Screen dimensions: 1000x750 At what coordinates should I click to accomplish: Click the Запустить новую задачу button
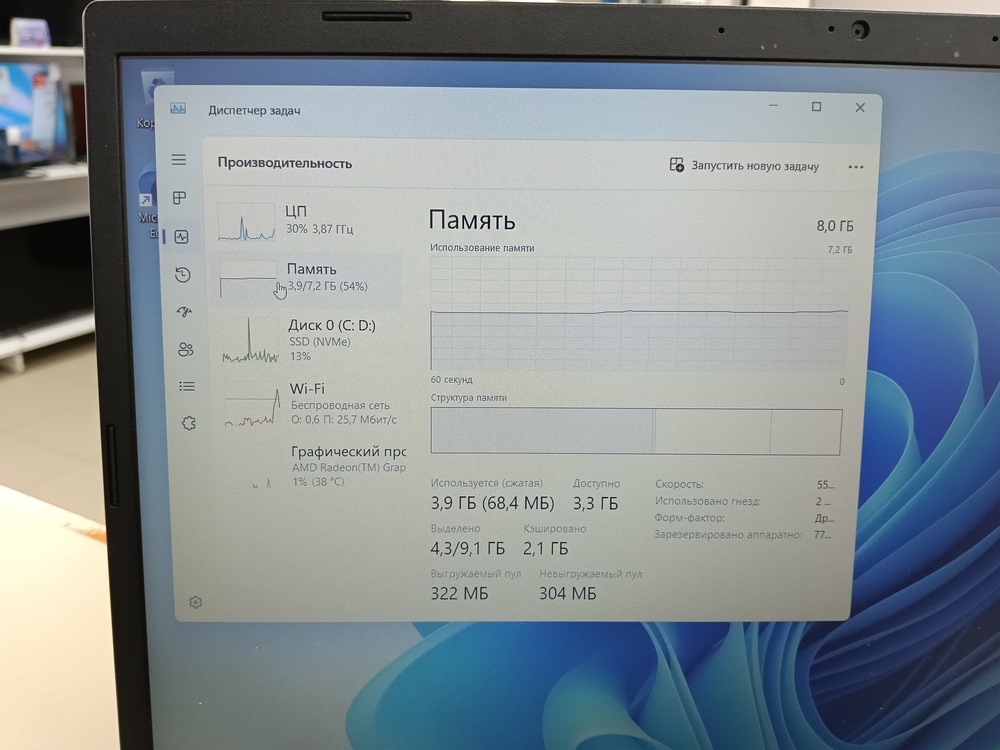point(744,165)
